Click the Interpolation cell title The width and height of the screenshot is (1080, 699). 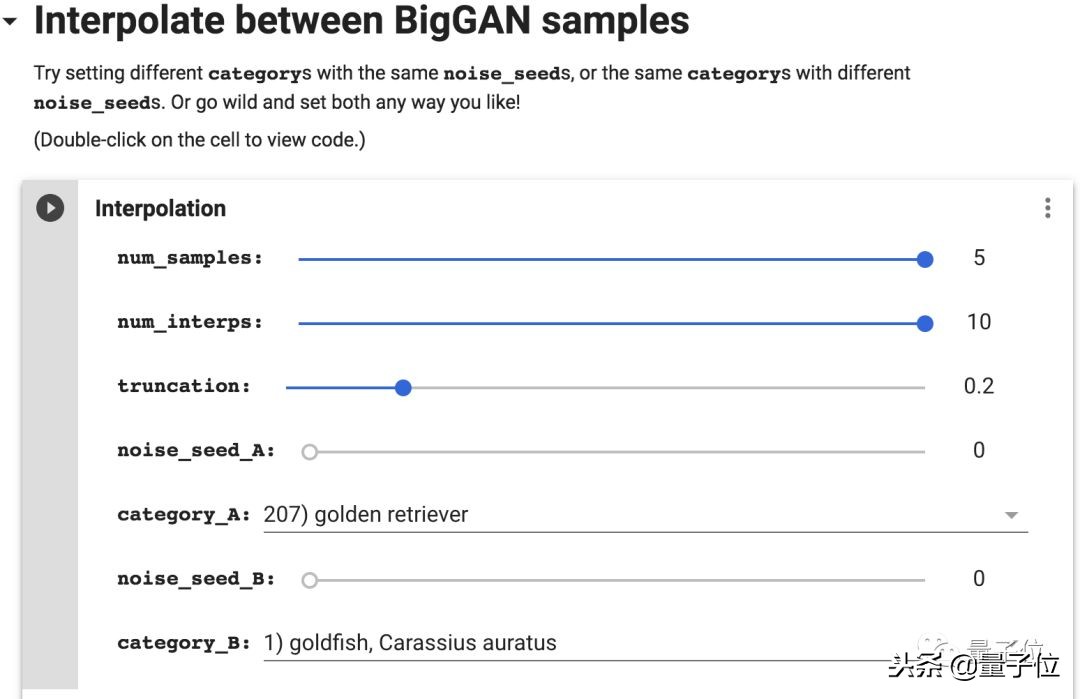(x=160, y=208)
